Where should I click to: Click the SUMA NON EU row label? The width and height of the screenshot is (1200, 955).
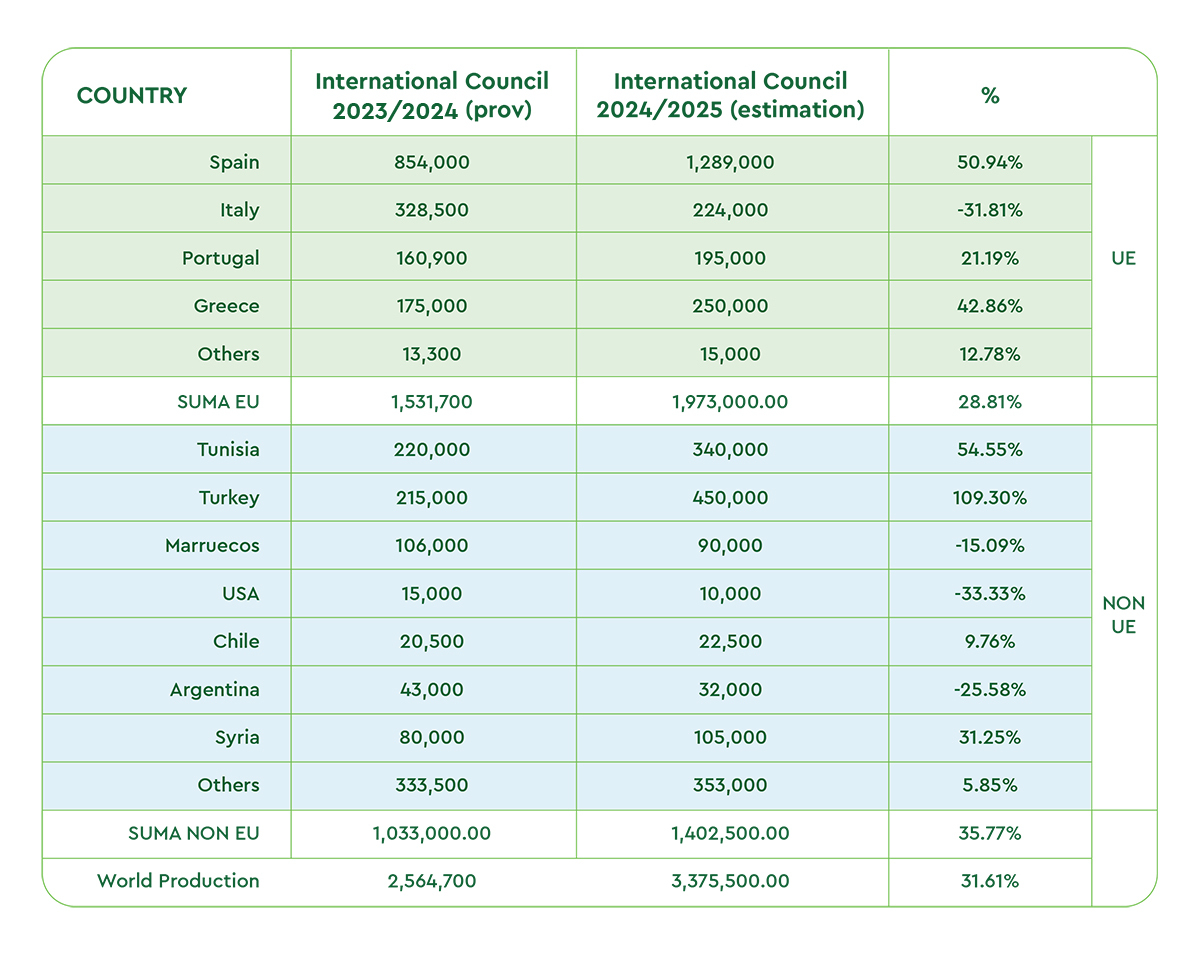(194, 834)
